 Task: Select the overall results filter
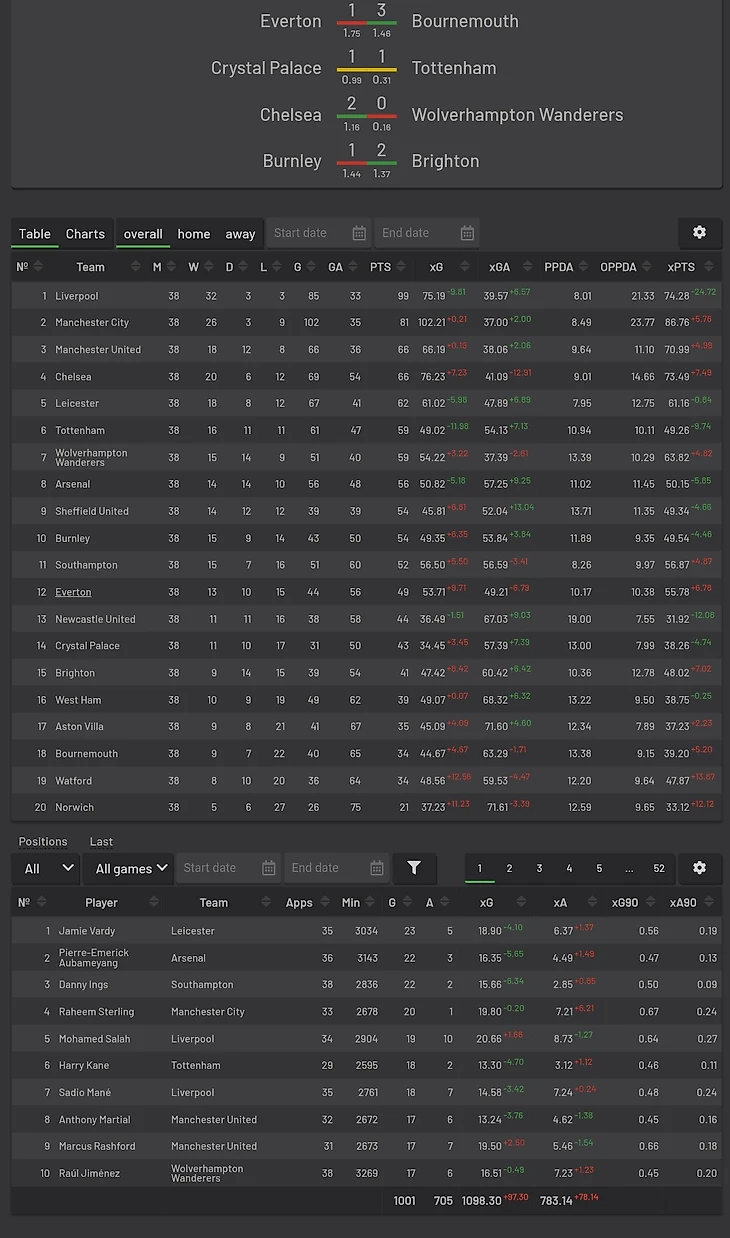coord(143,234)
